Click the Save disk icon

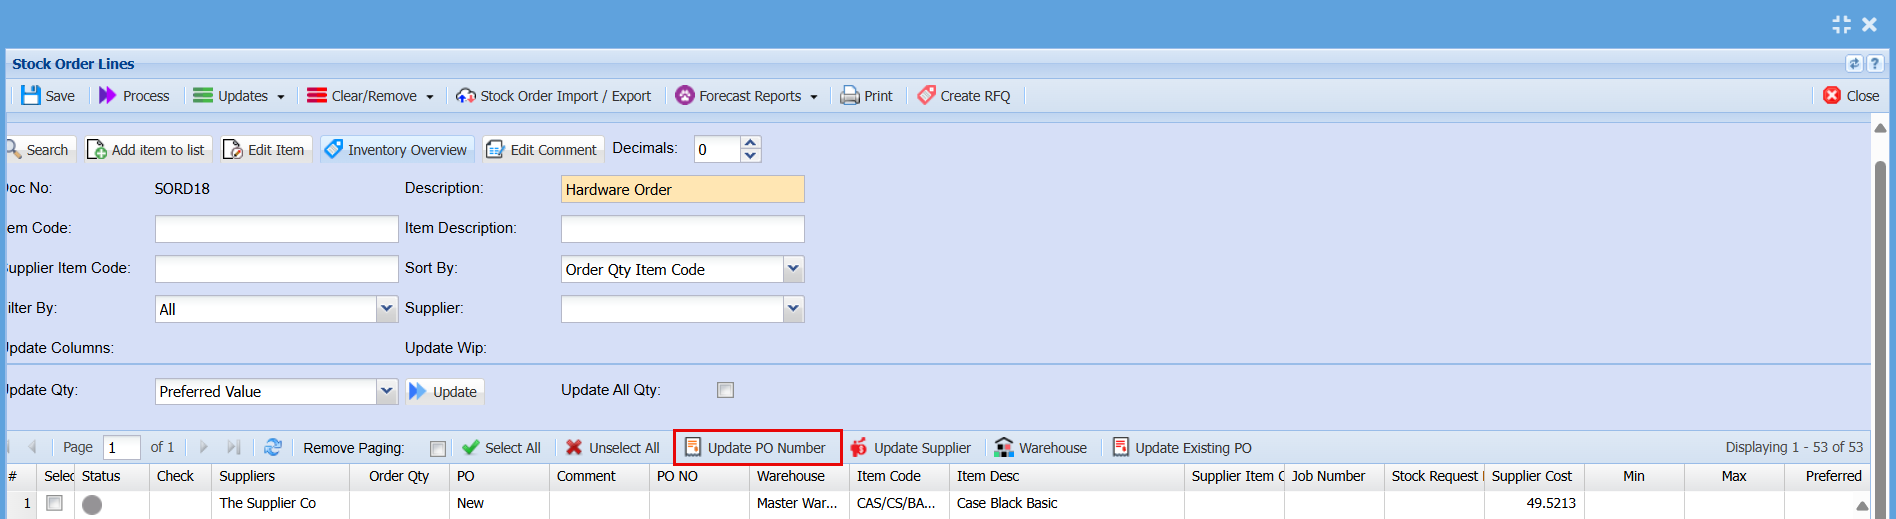tap(31, 95)
